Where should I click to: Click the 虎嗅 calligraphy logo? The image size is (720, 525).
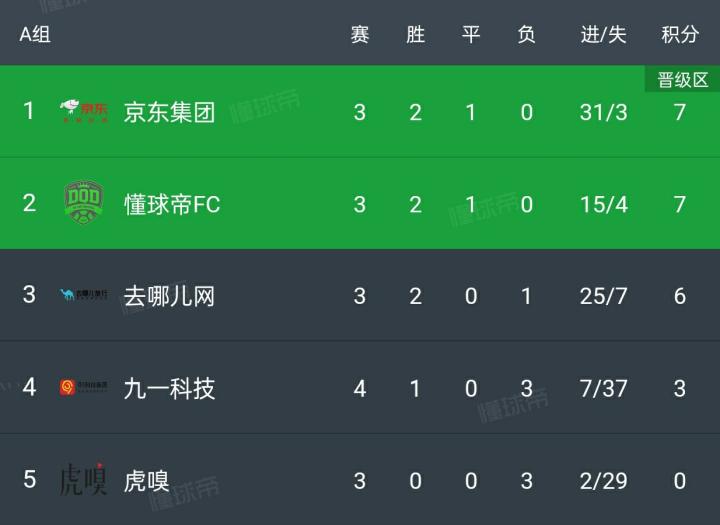coord(83,479)
